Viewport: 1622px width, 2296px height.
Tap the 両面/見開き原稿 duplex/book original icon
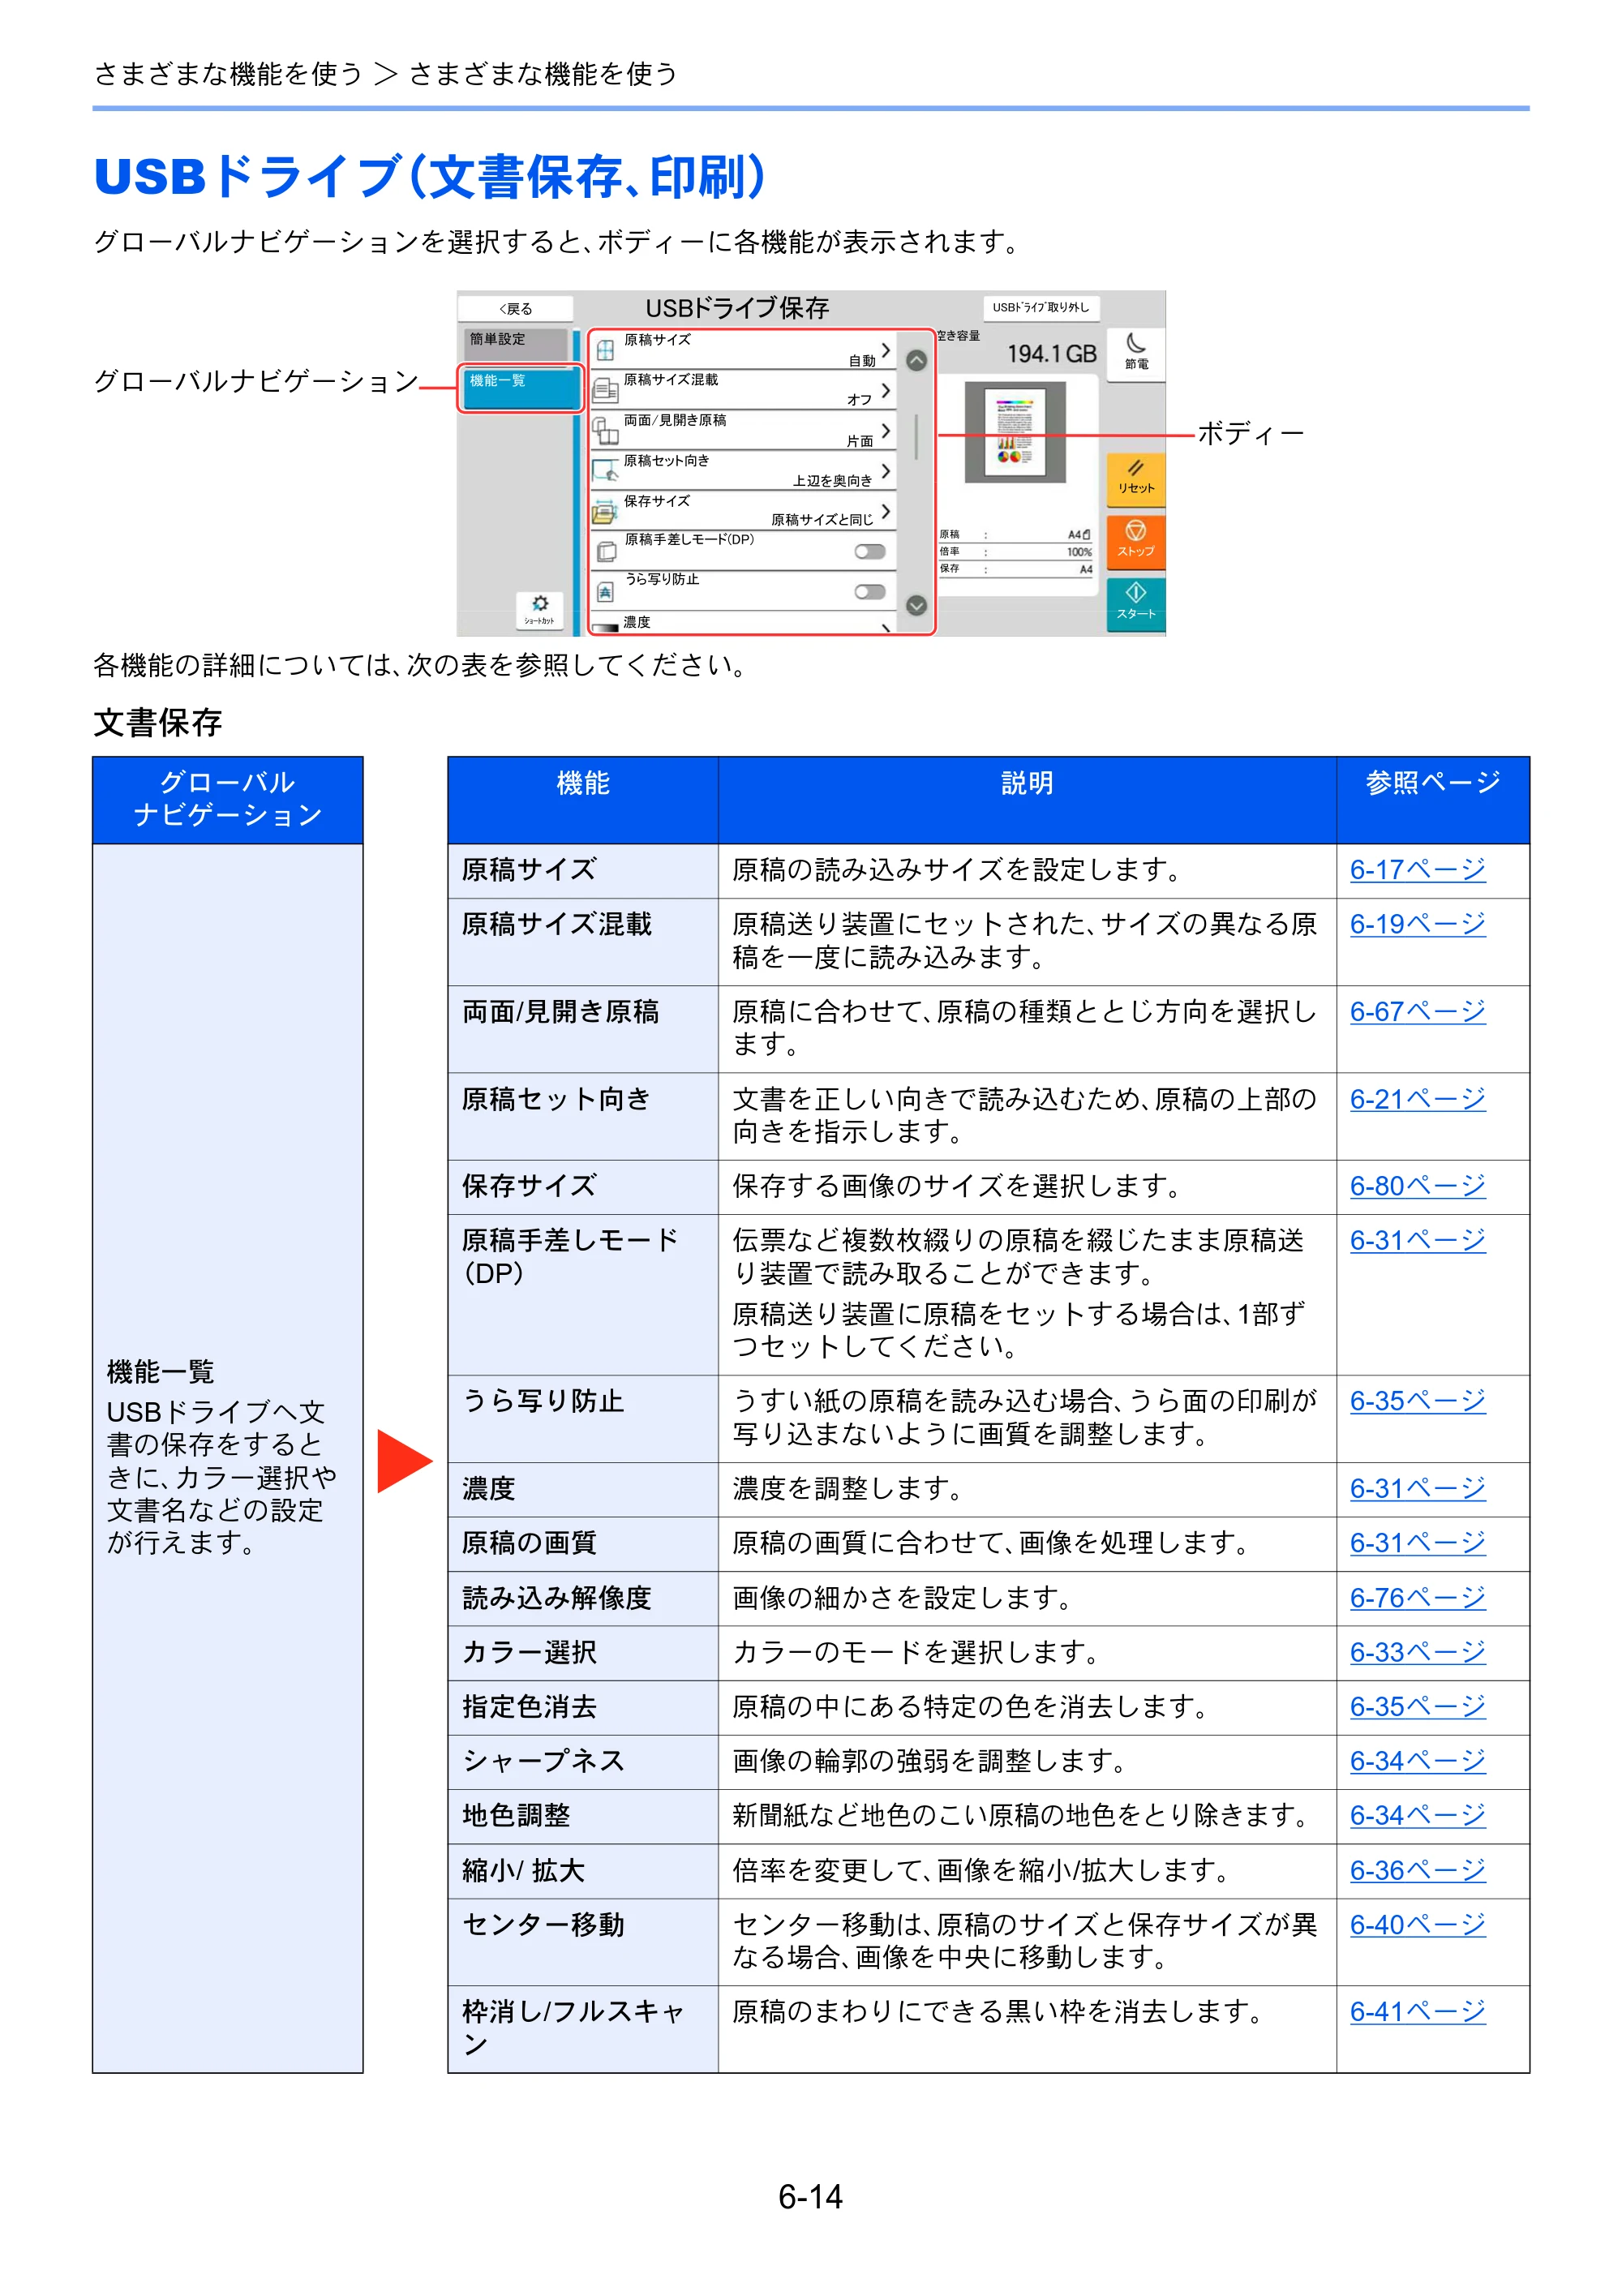pyautogui.click(x=605, y=431)
